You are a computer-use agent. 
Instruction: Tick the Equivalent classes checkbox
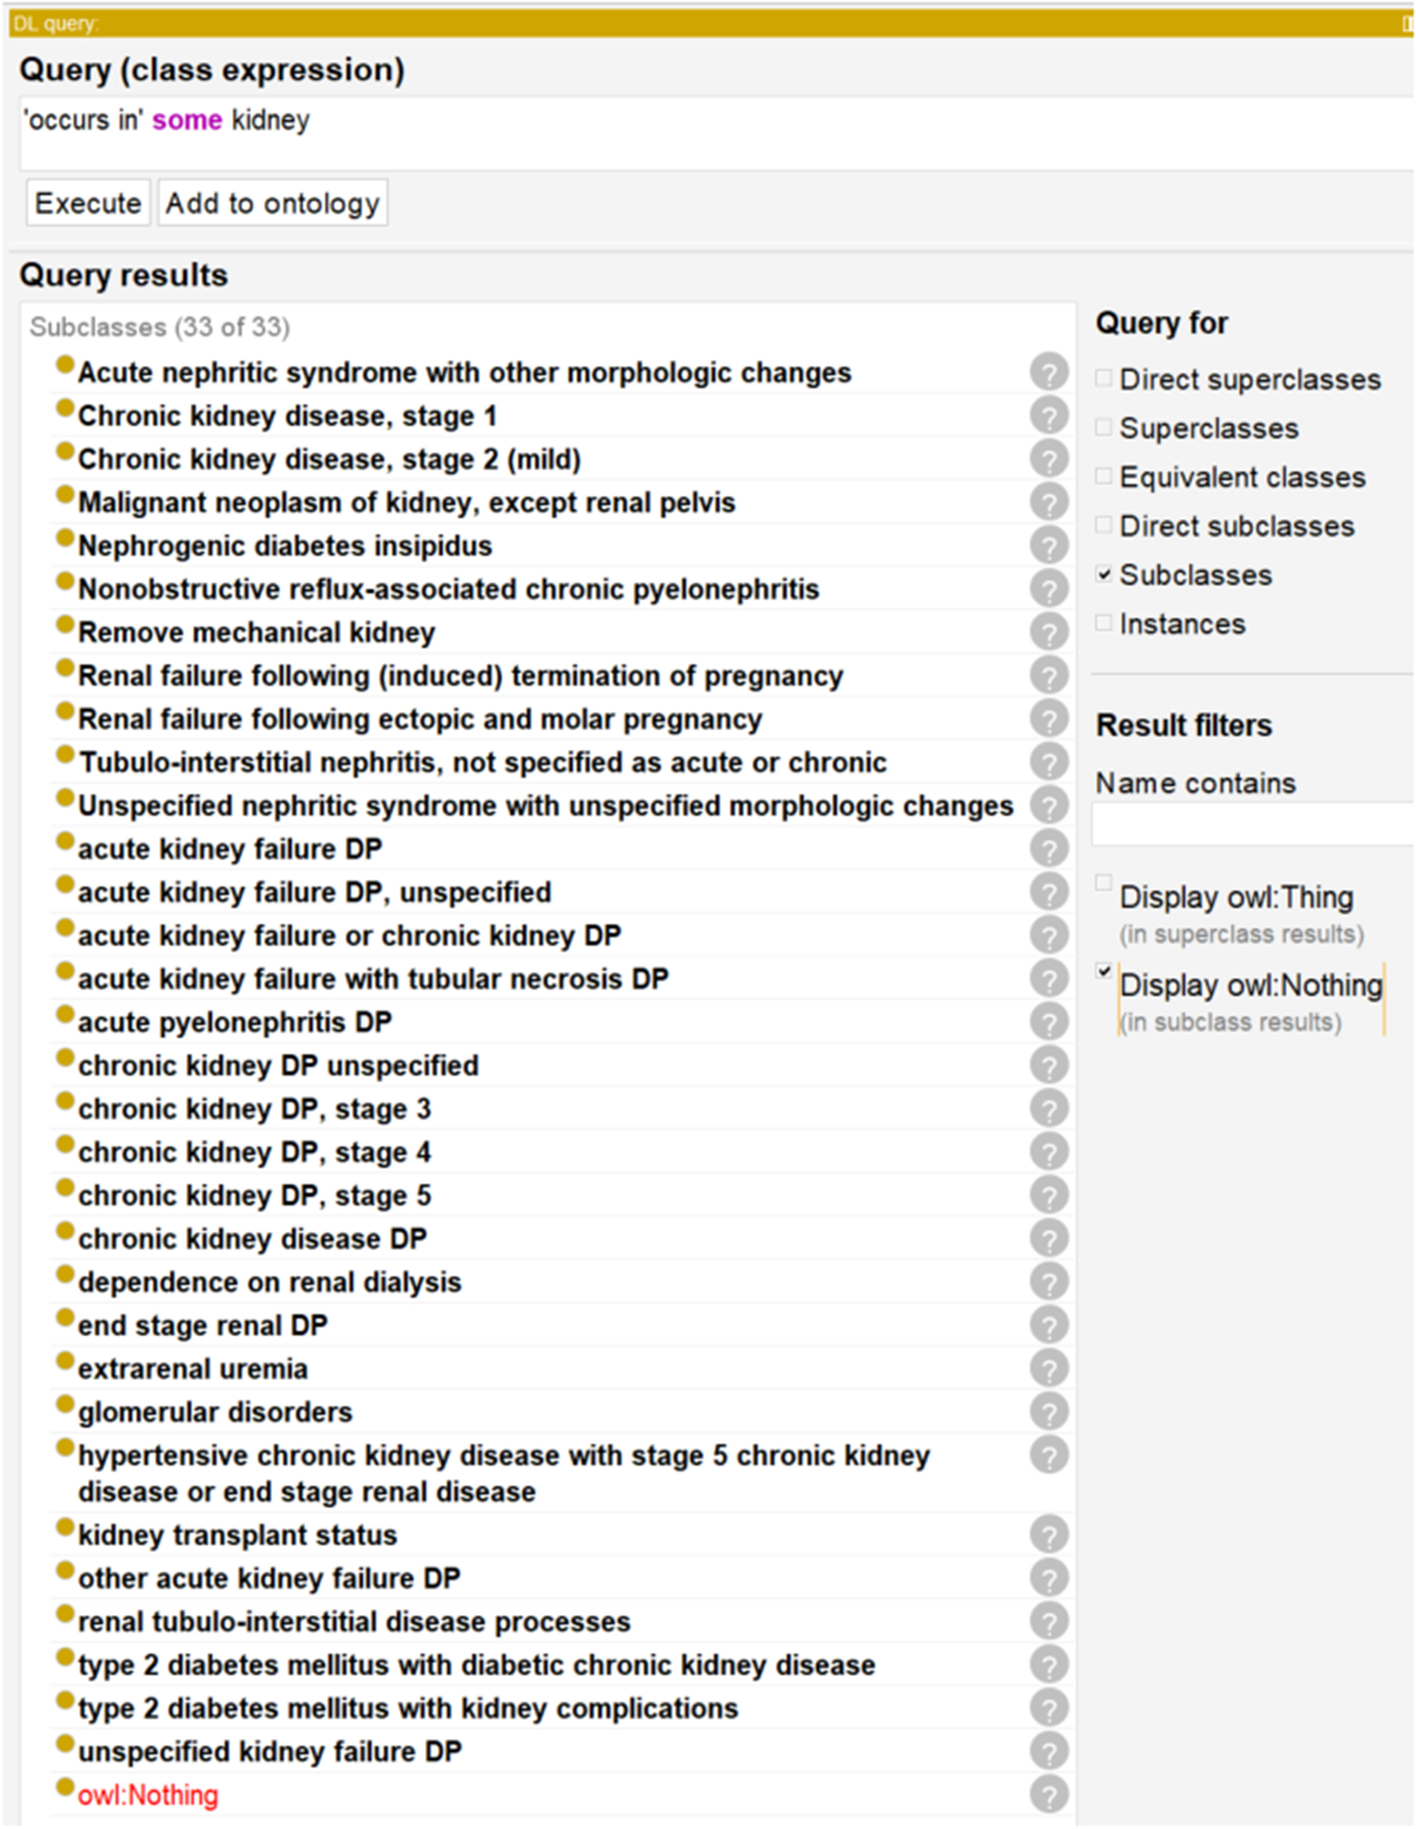click(1103, 476)
